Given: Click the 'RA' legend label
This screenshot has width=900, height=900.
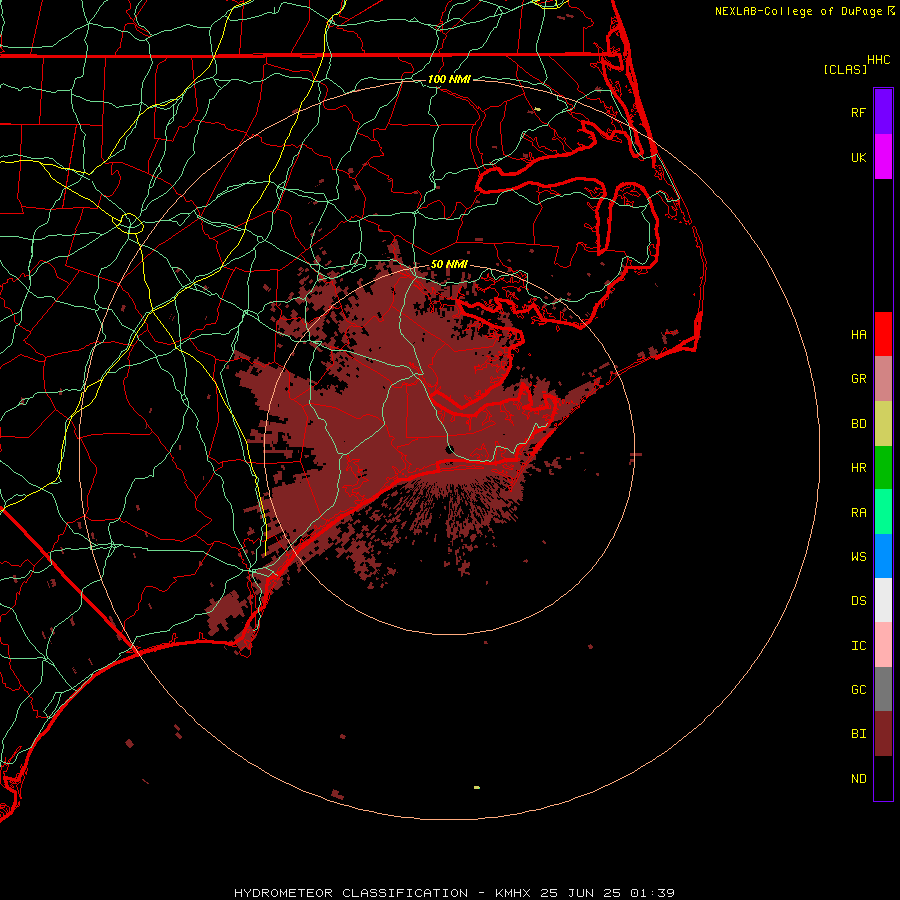Looking at the screenshot, I should (x=858, y=513).
